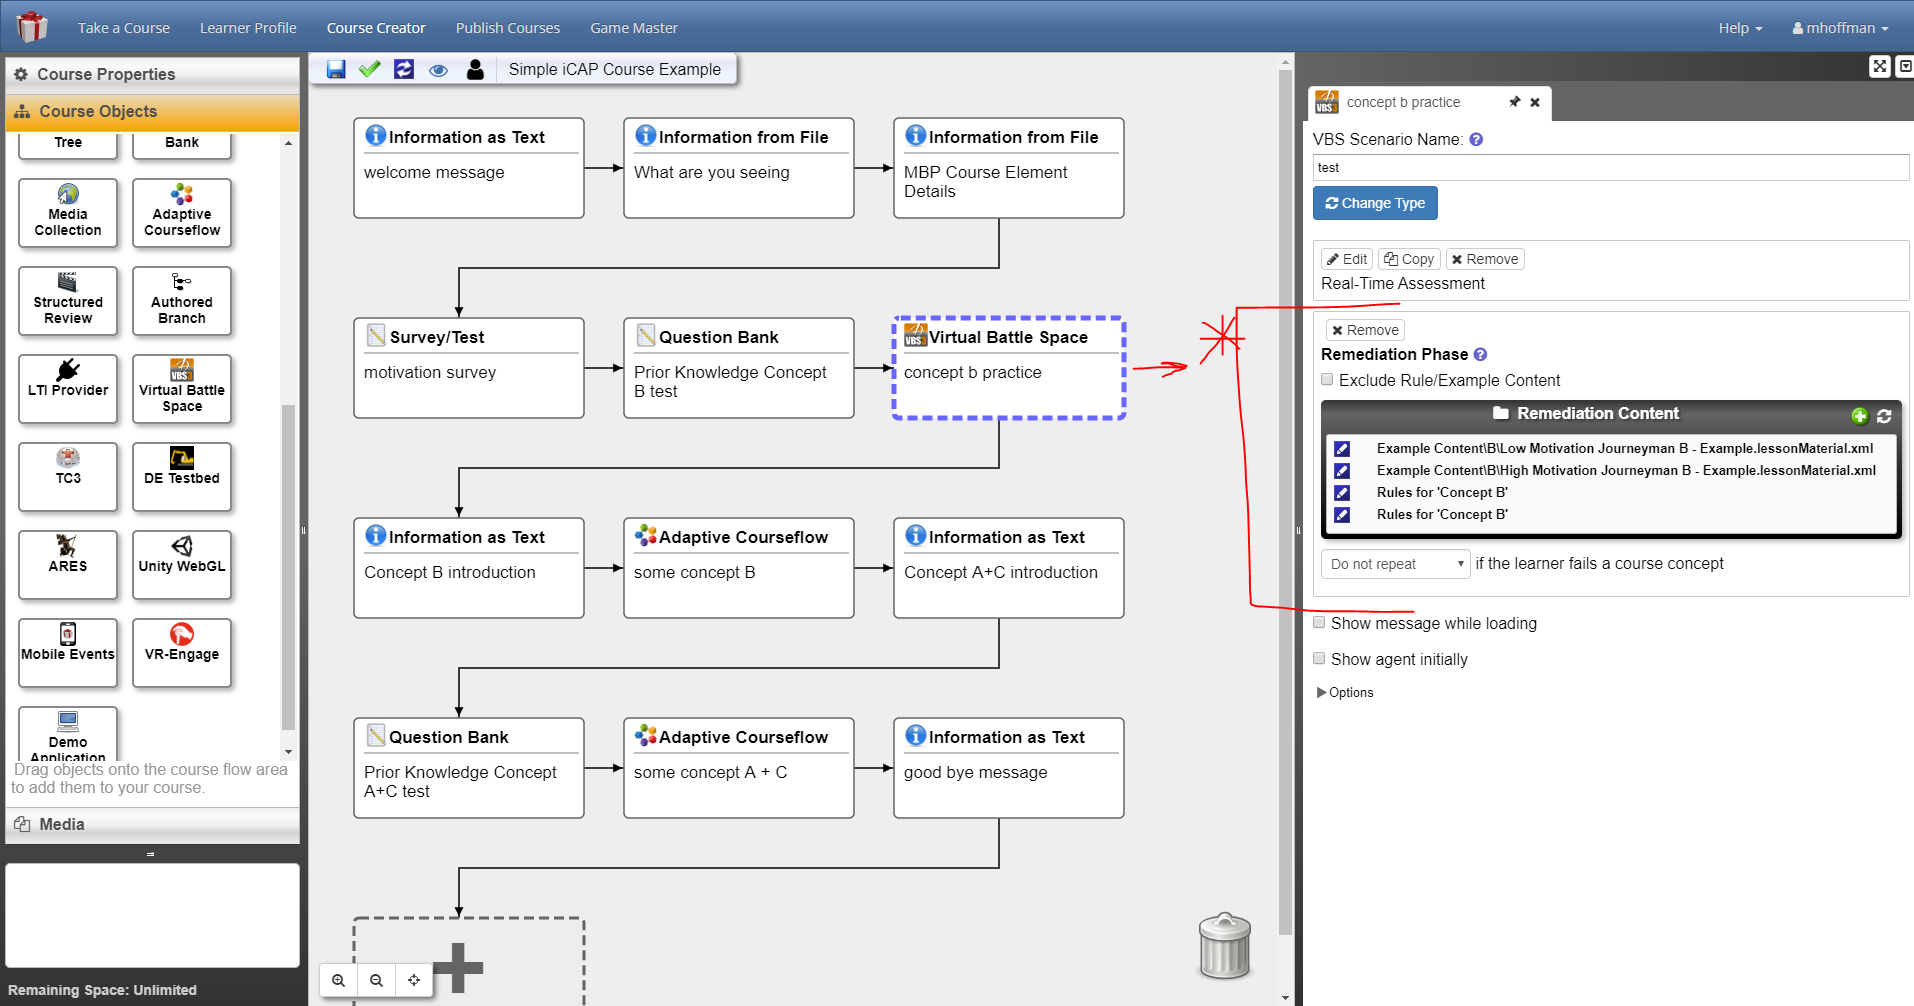Pick the Authored Branch course object

coord(182,301)
